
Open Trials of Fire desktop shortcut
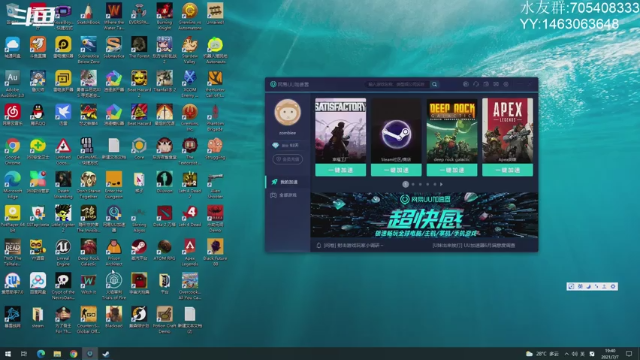113,287
